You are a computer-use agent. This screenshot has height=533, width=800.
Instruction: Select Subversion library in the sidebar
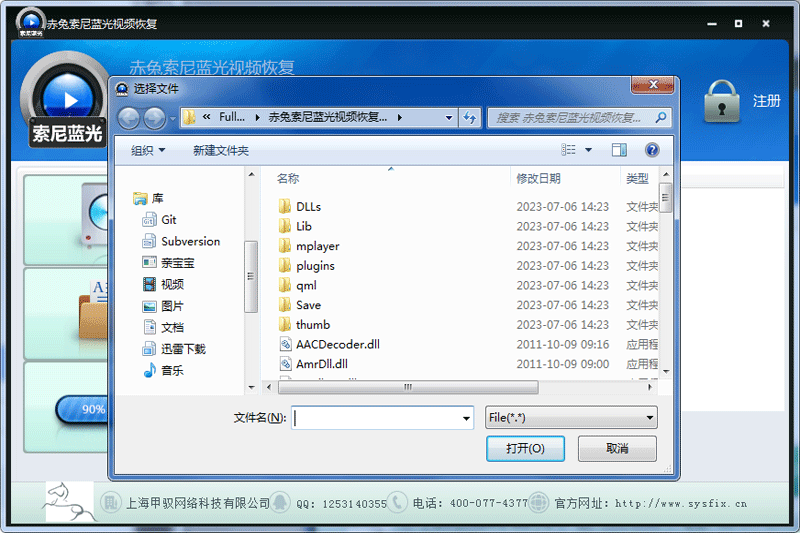coord(181,241)
